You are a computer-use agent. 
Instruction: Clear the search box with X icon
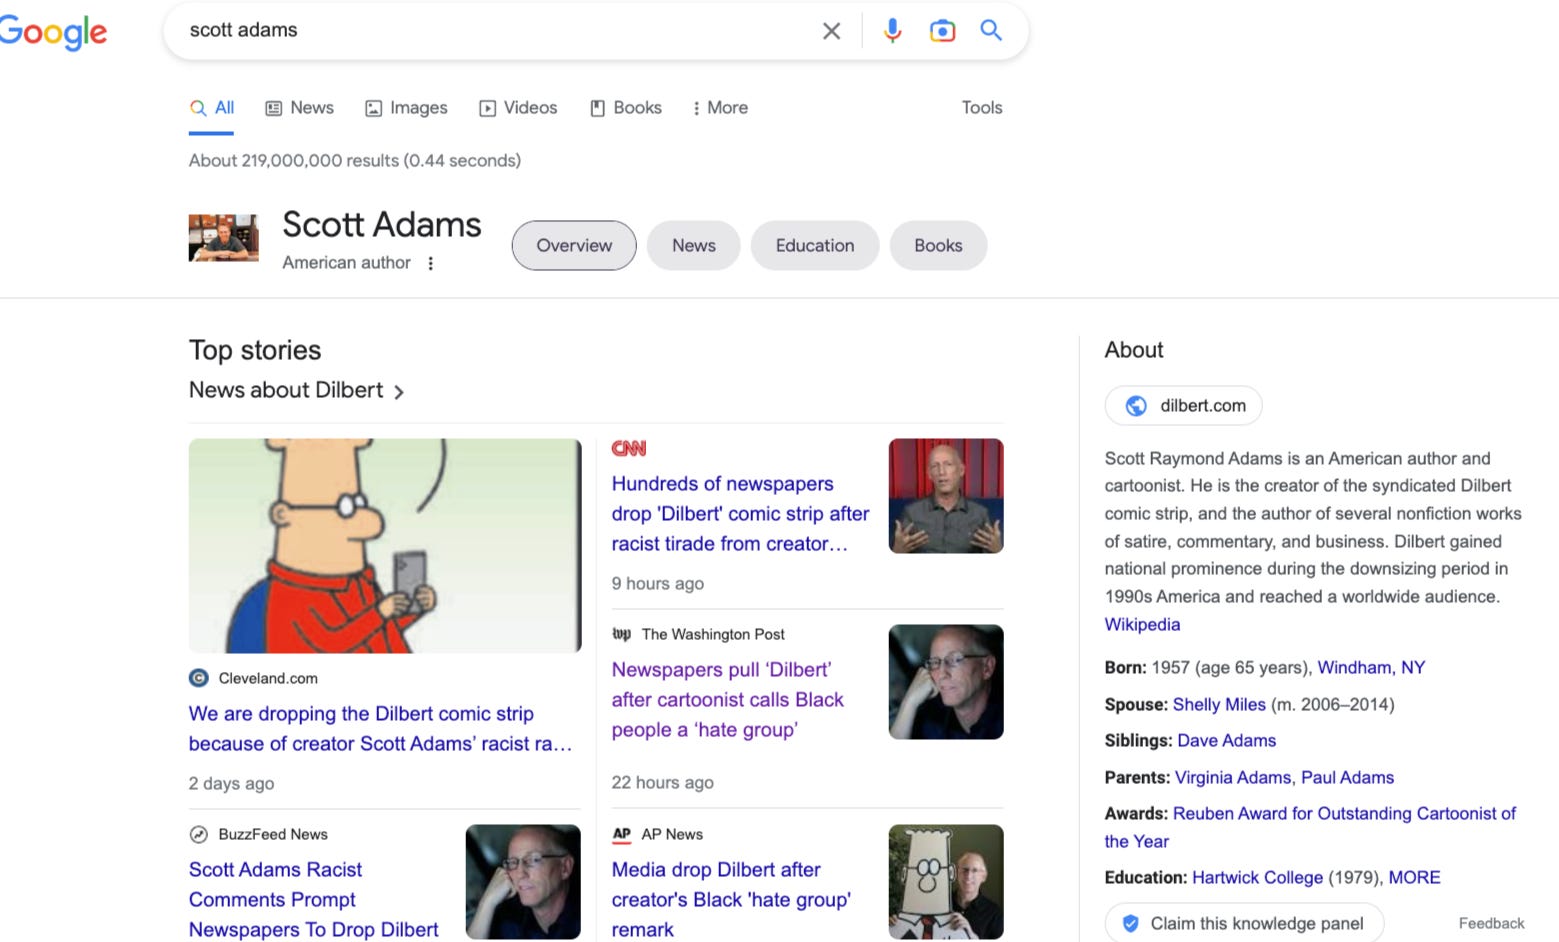(831, 31)
